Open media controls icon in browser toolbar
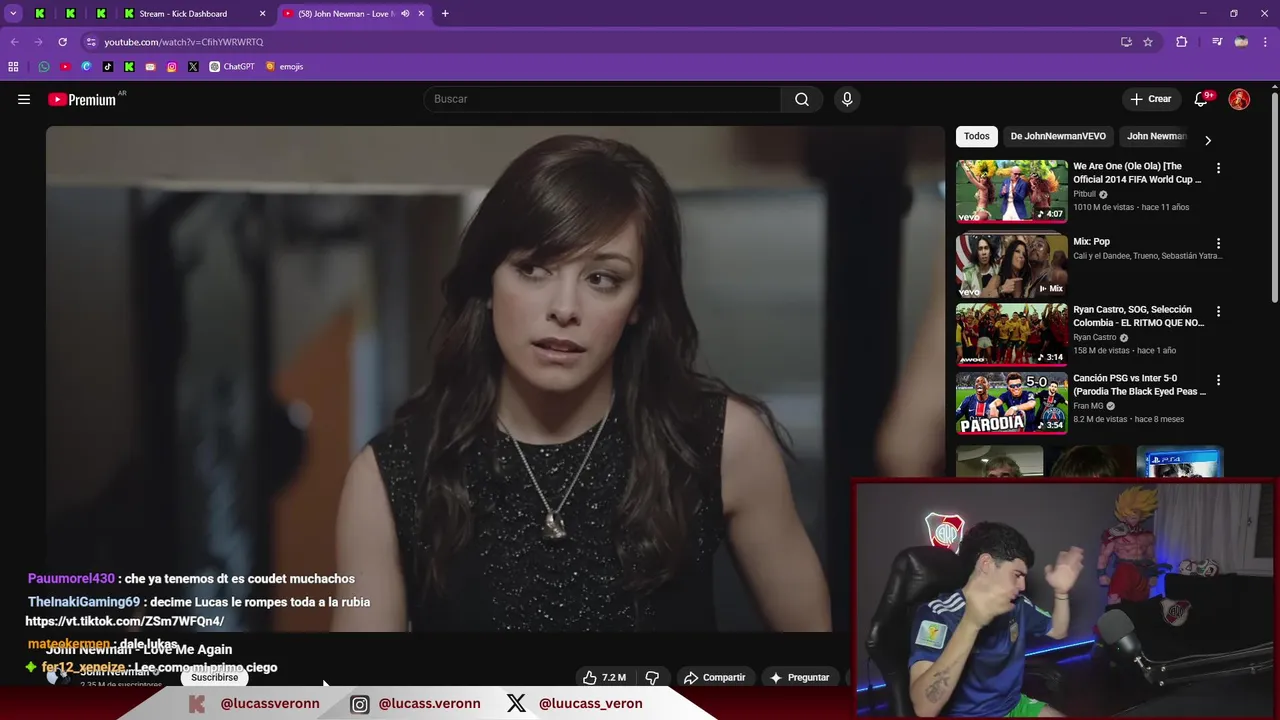This screenshot has height=720, width=1280. click(1217, 42)
